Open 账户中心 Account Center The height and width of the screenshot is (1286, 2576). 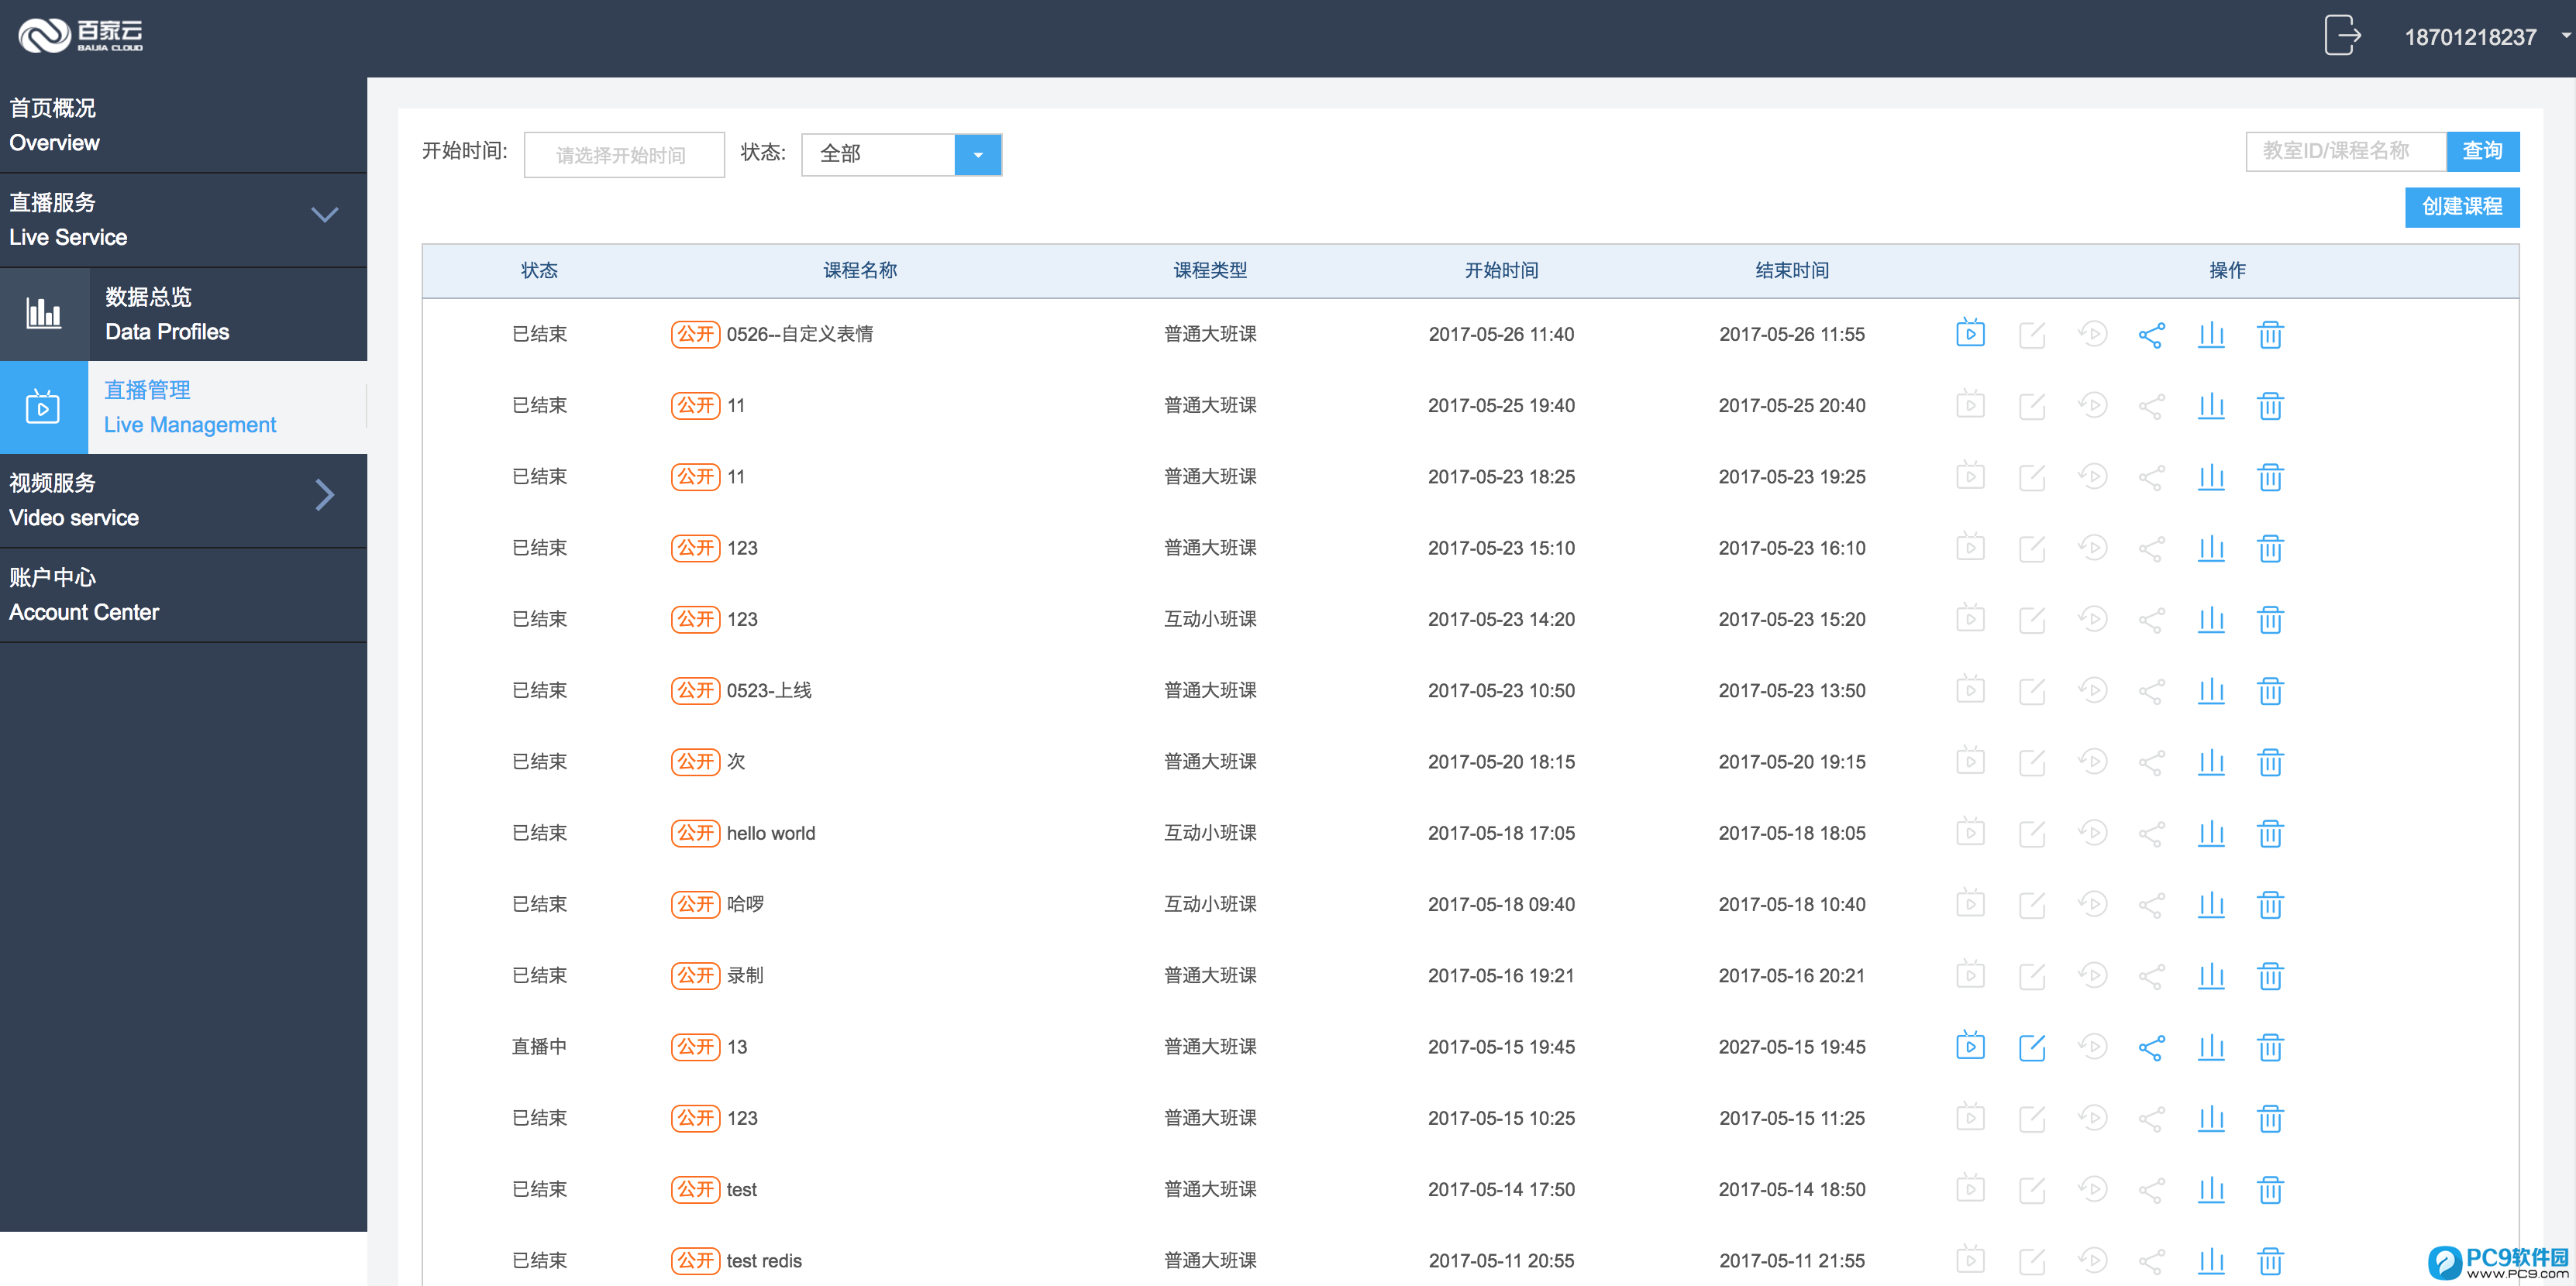(x=183, y=594)
